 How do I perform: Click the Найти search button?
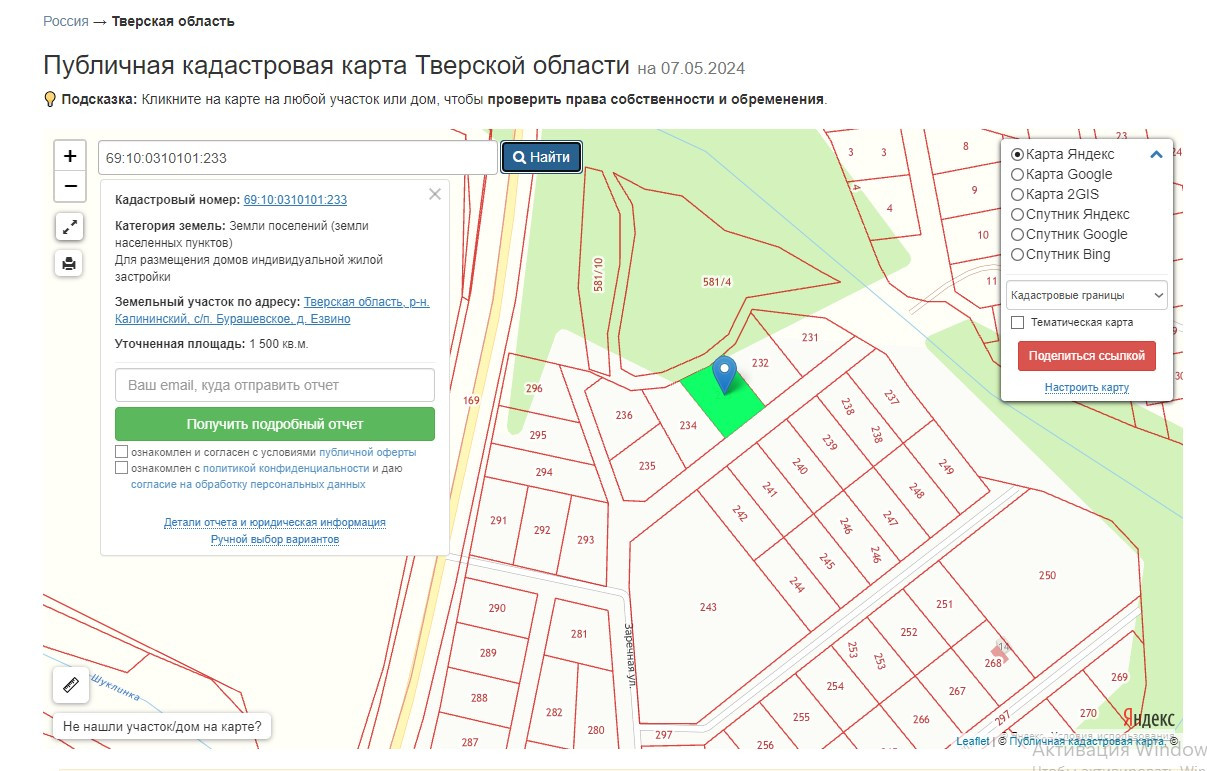coord(541,157)
